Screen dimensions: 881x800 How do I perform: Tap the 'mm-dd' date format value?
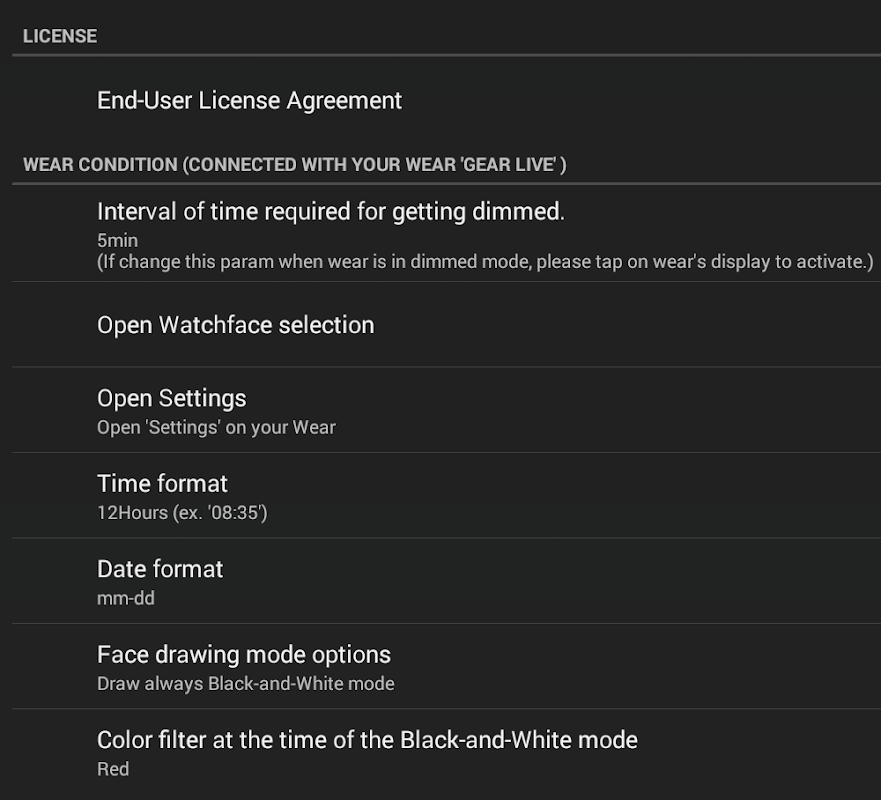click(x=125, y=599)
